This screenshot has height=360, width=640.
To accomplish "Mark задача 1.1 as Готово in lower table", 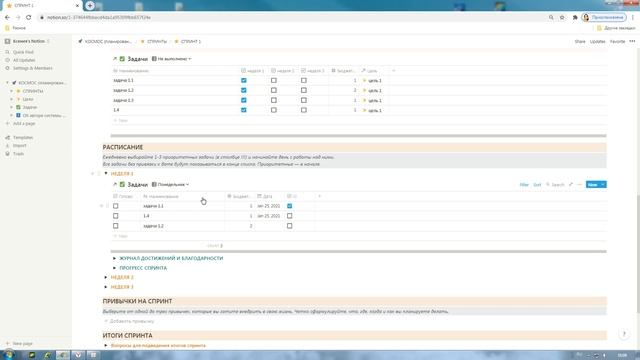I will pyautogui.click(x=116, y=206).
